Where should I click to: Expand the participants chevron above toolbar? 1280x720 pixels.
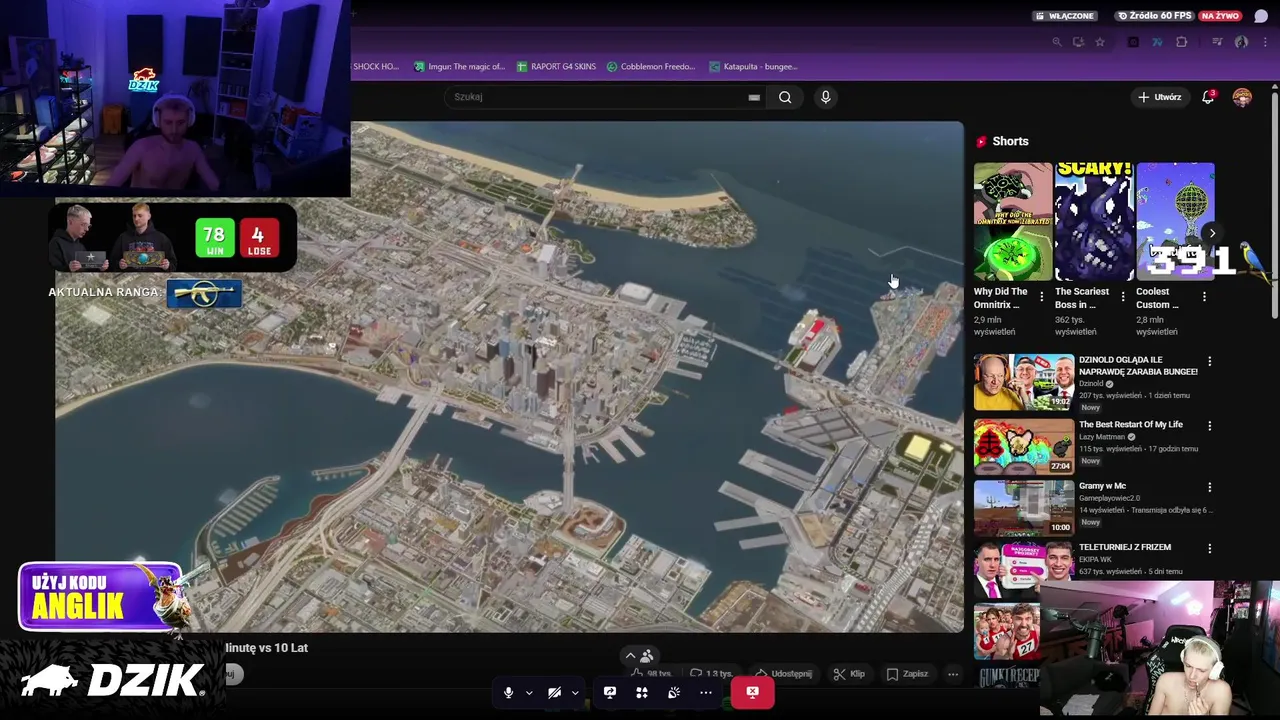click(630, 656)
